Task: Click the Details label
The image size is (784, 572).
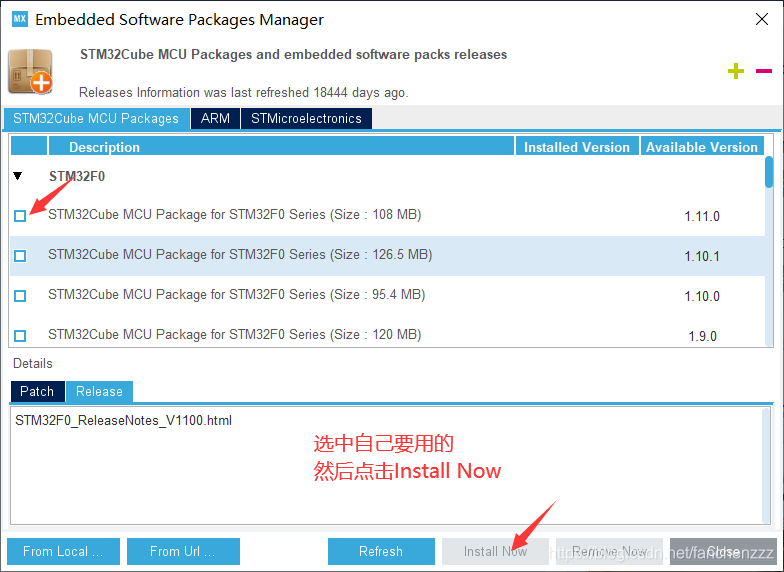Action: 32,363
